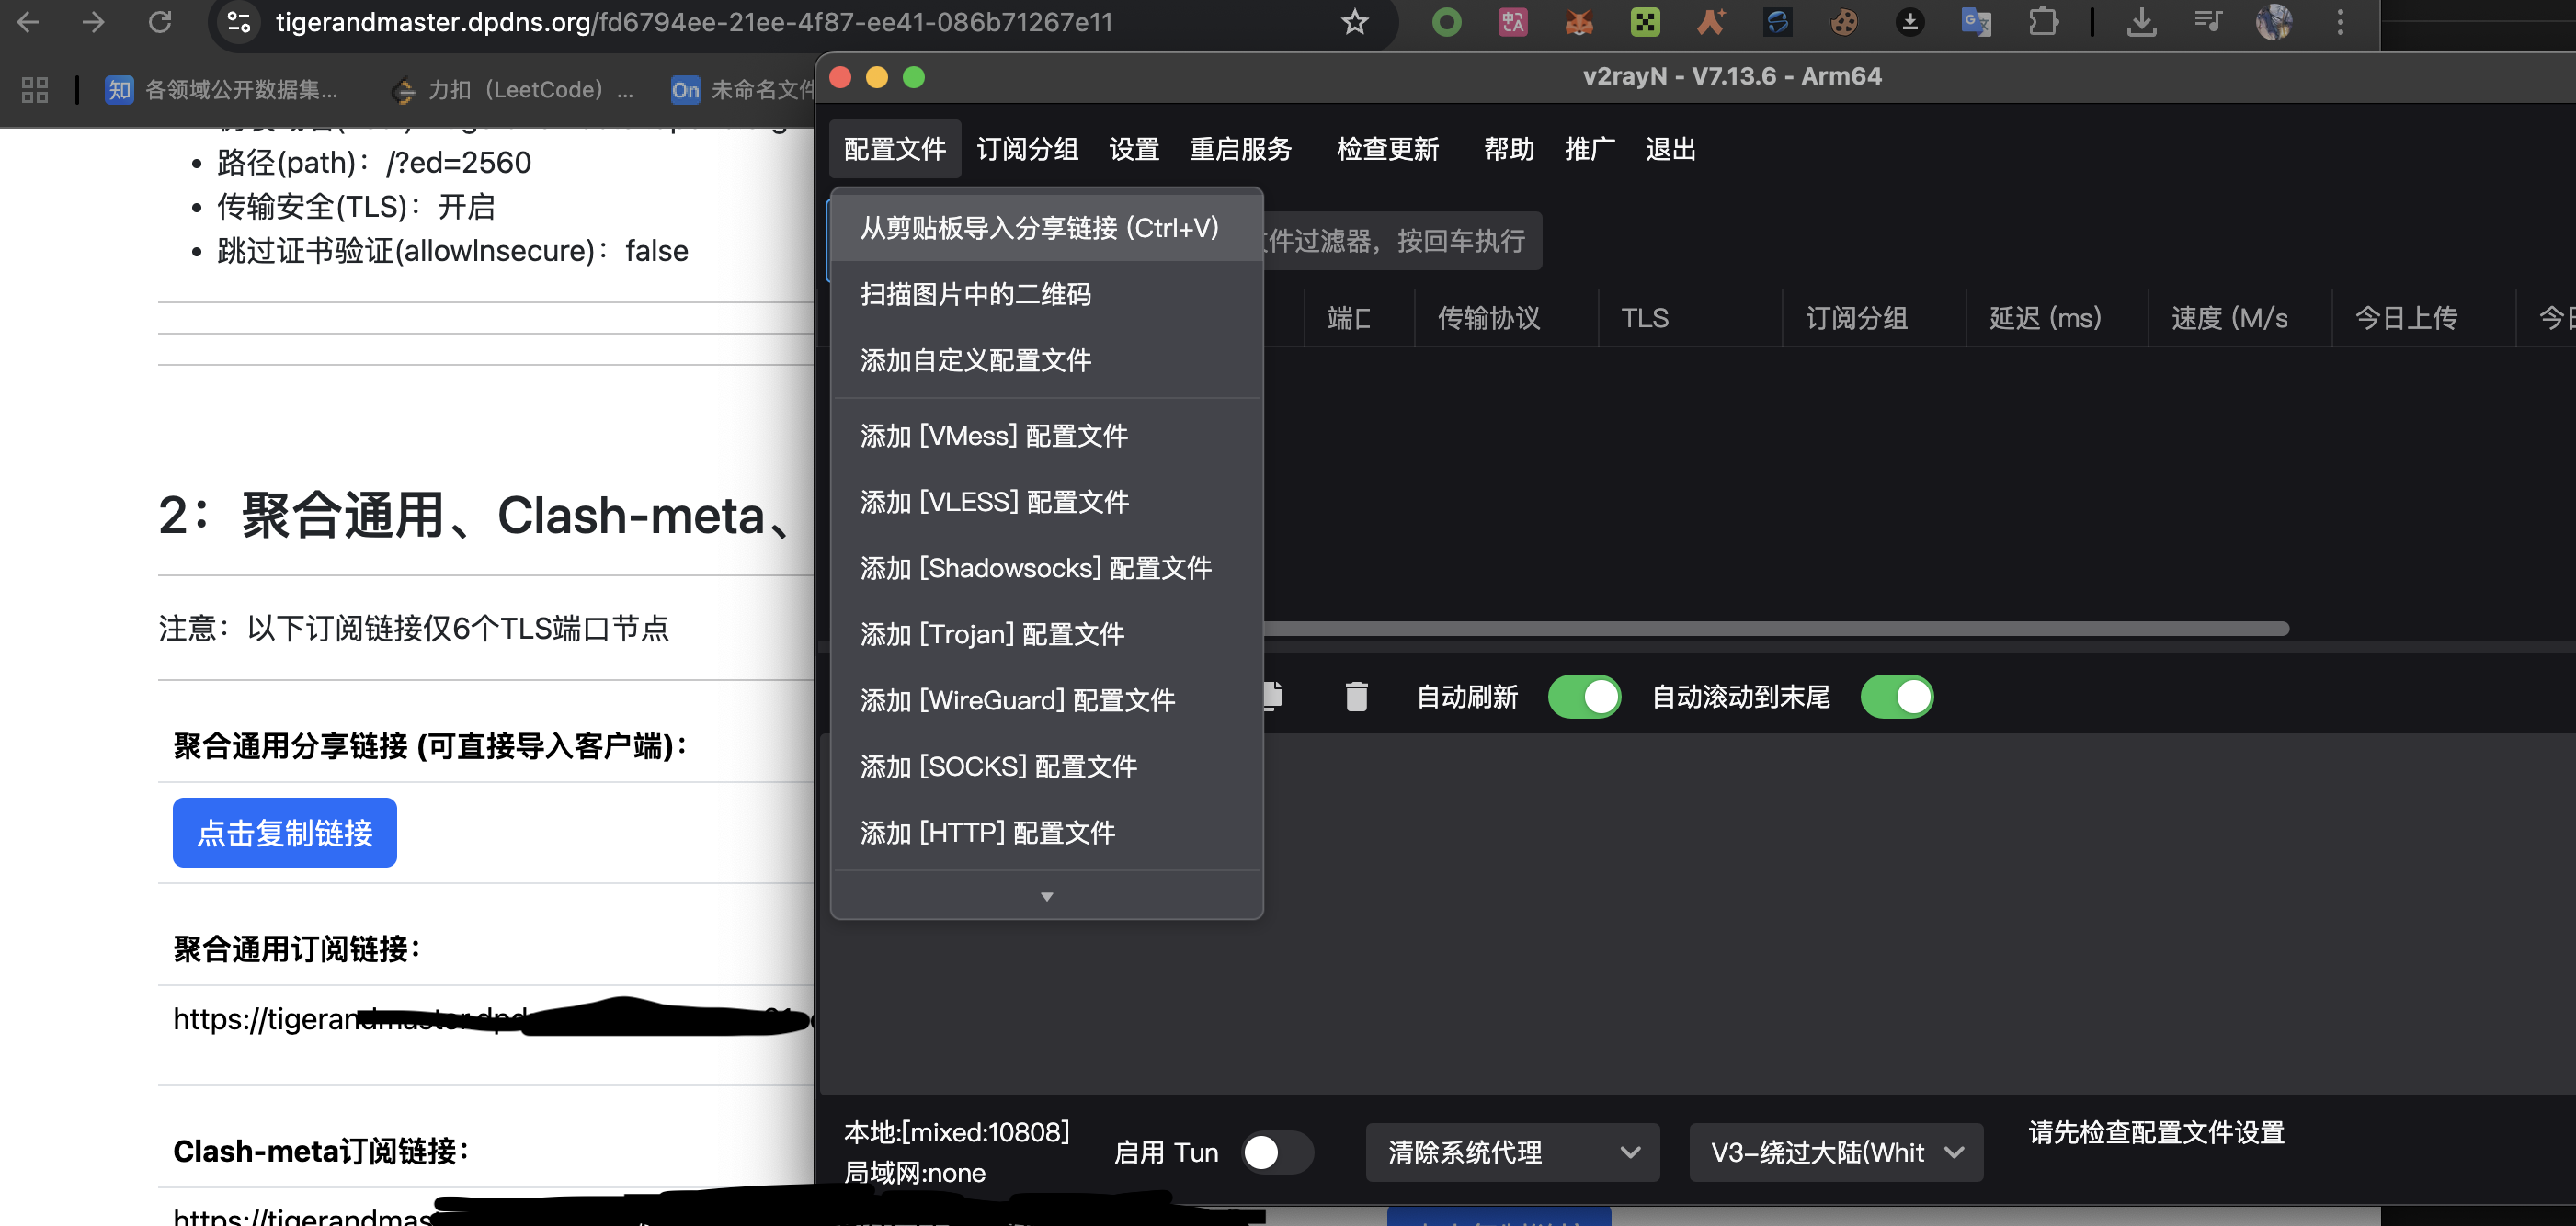Open the round download-manager extension icon
2576x1226 pixels.
(x=1909, y=22)
